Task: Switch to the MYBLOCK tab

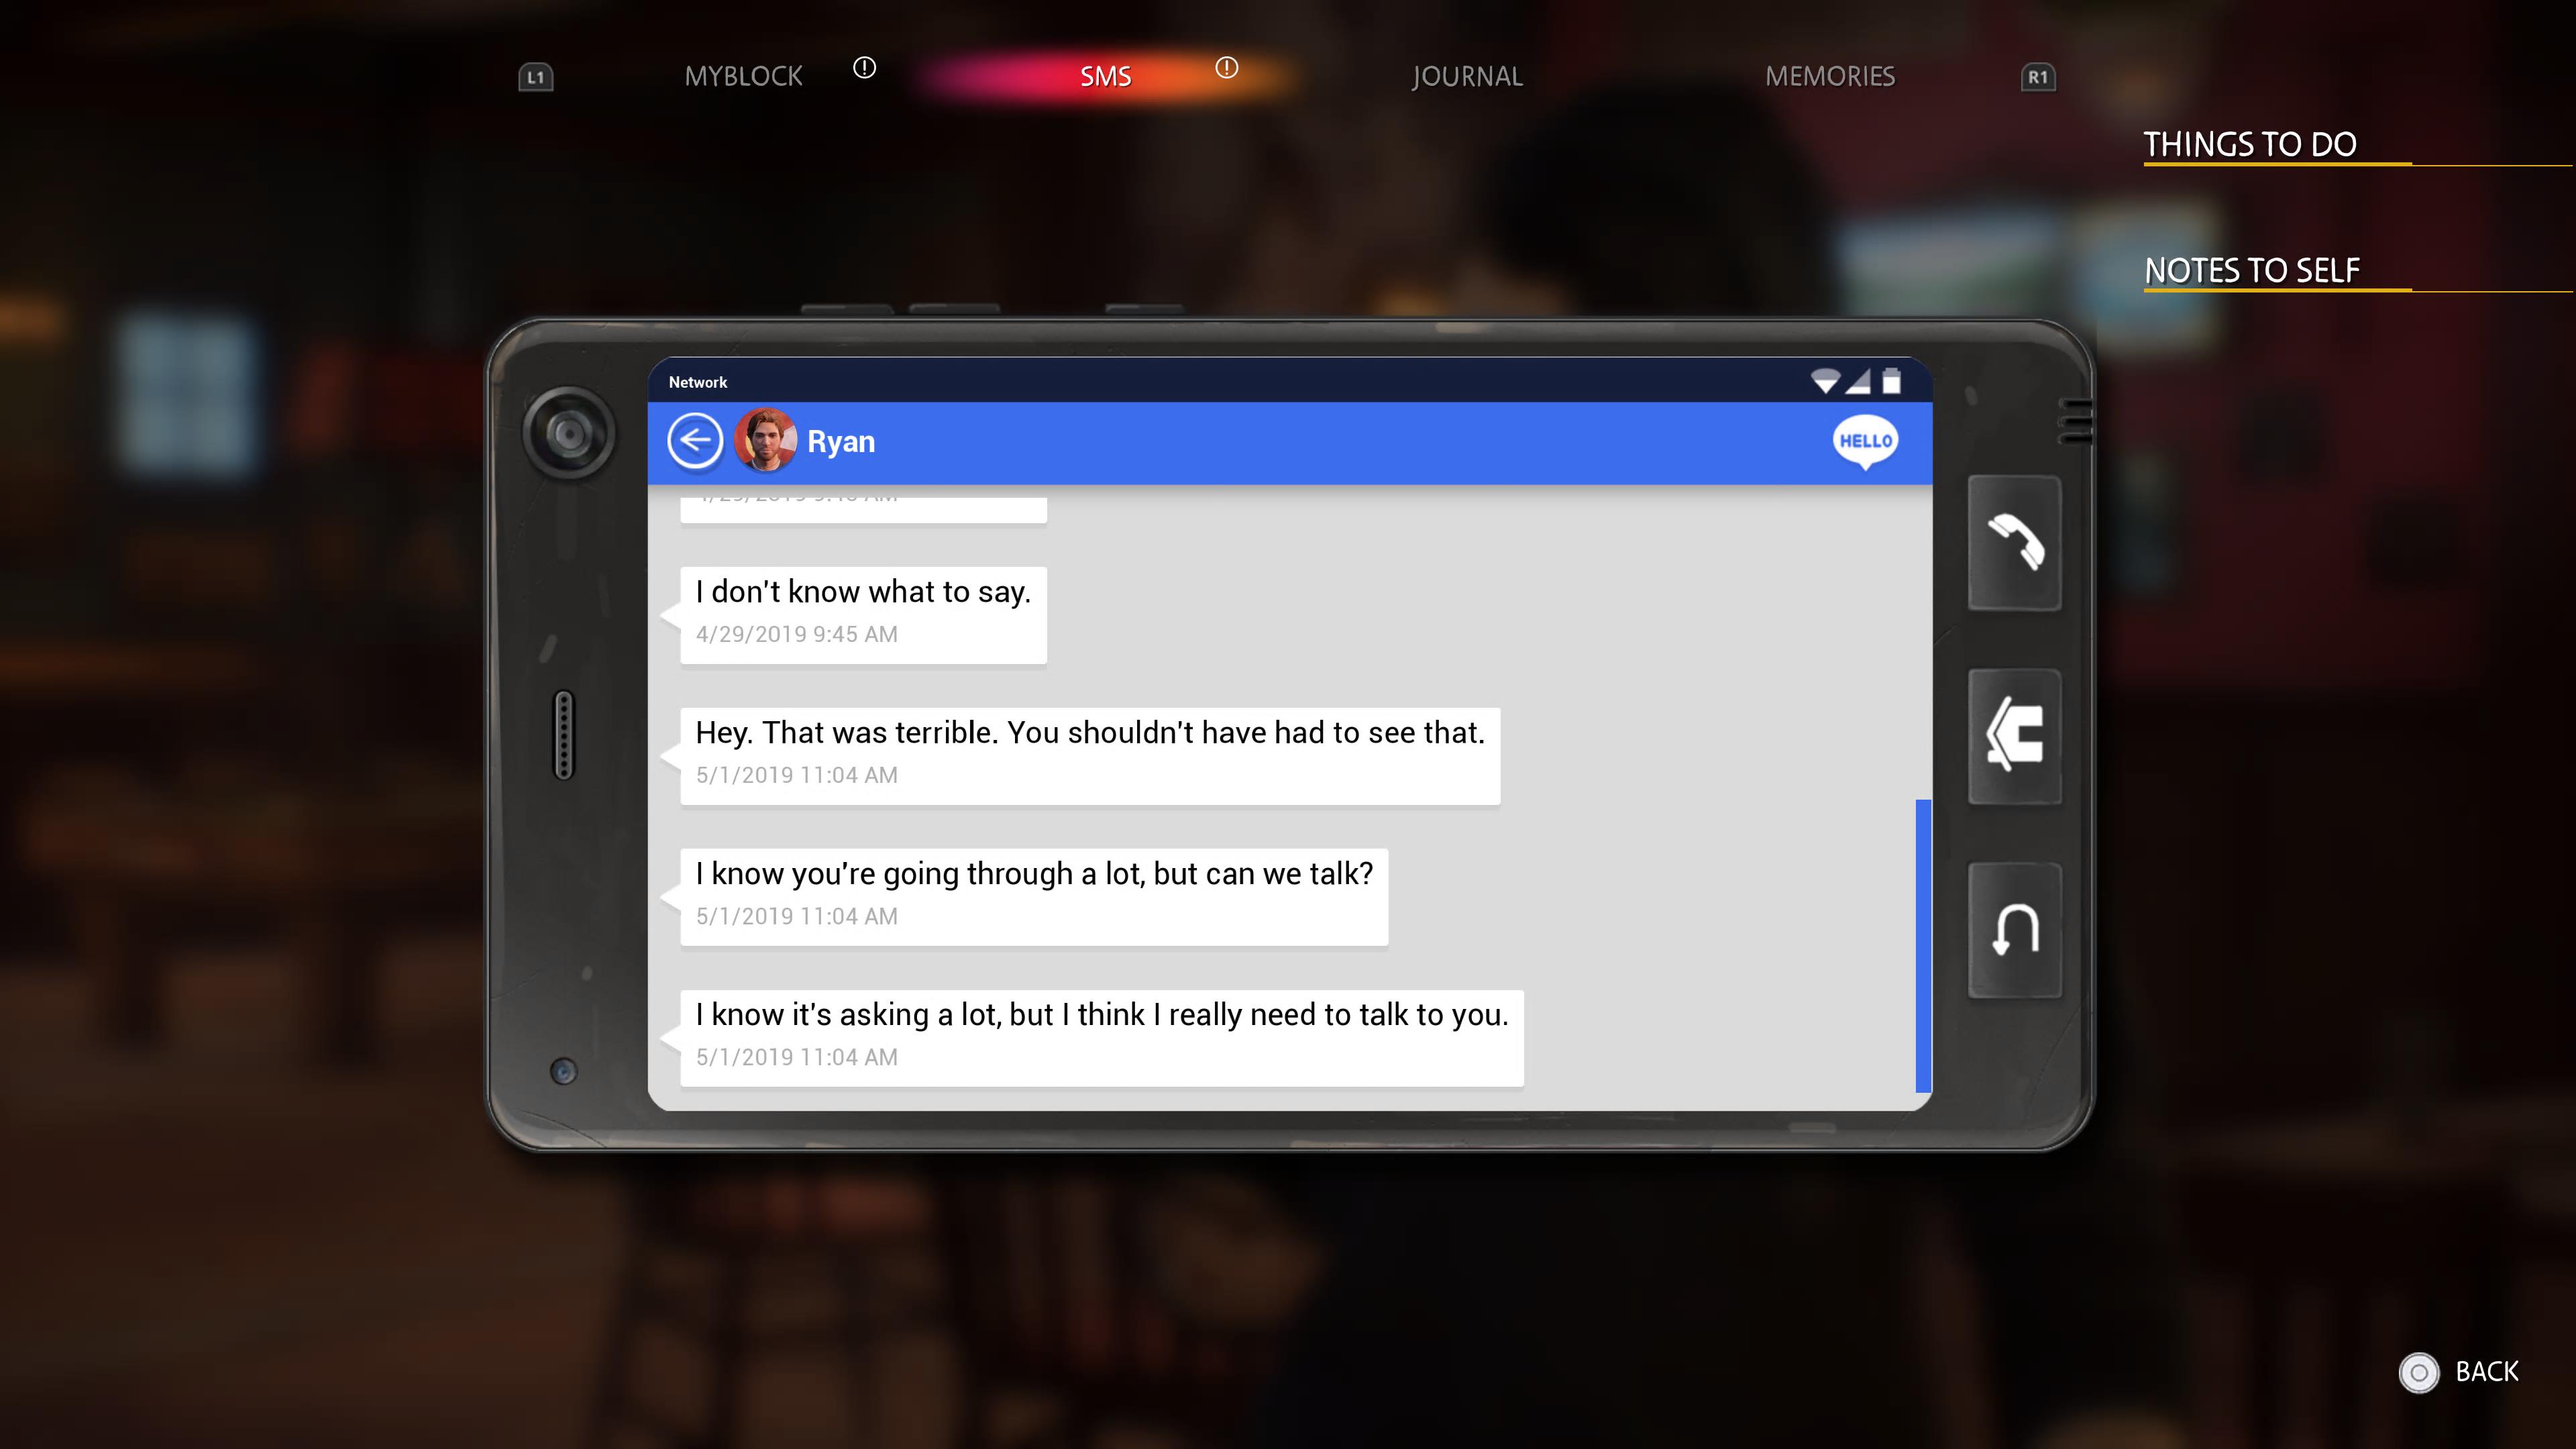Action: coord(743,77)
